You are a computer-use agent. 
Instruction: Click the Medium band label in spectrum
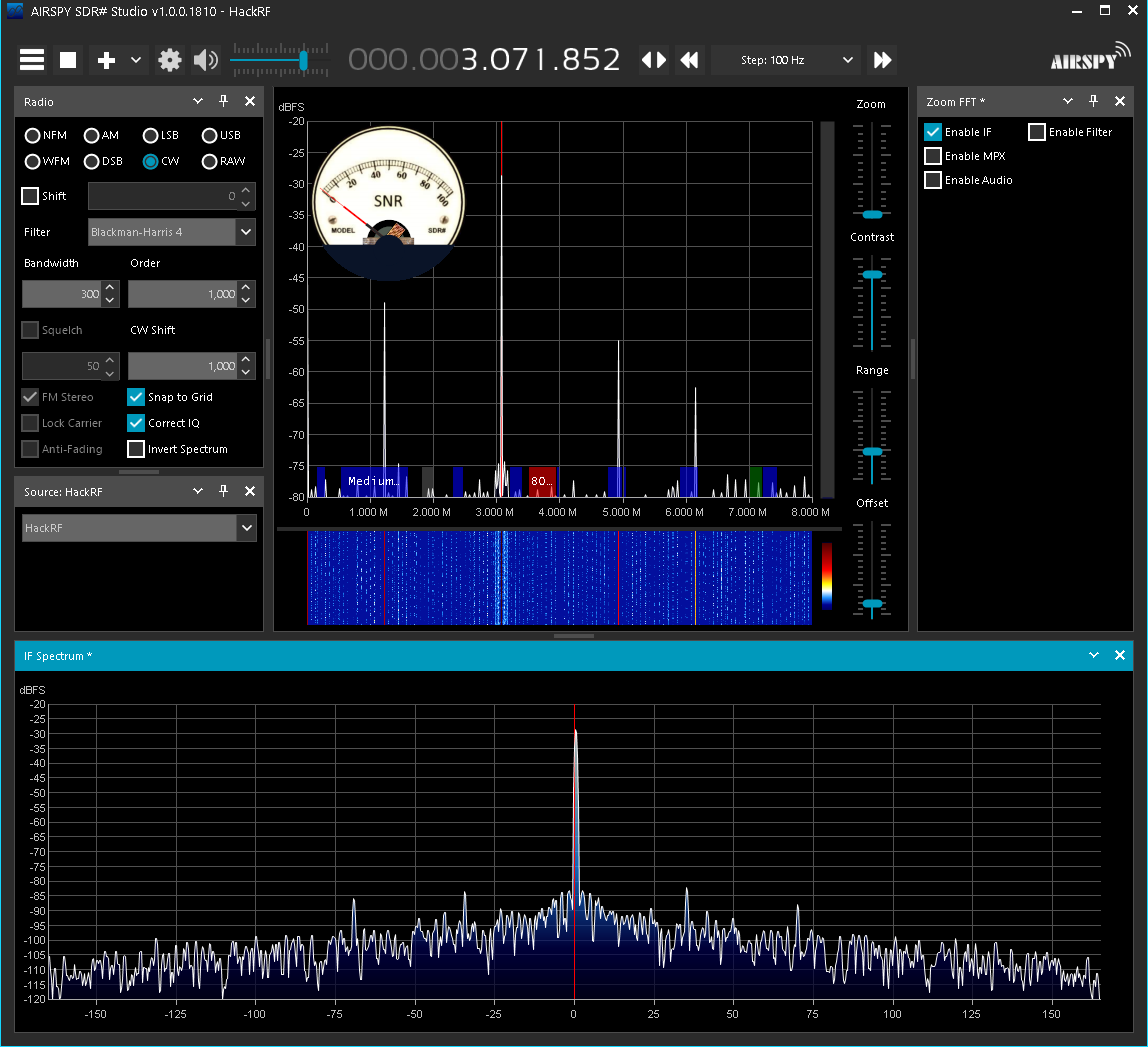[373, 481]
